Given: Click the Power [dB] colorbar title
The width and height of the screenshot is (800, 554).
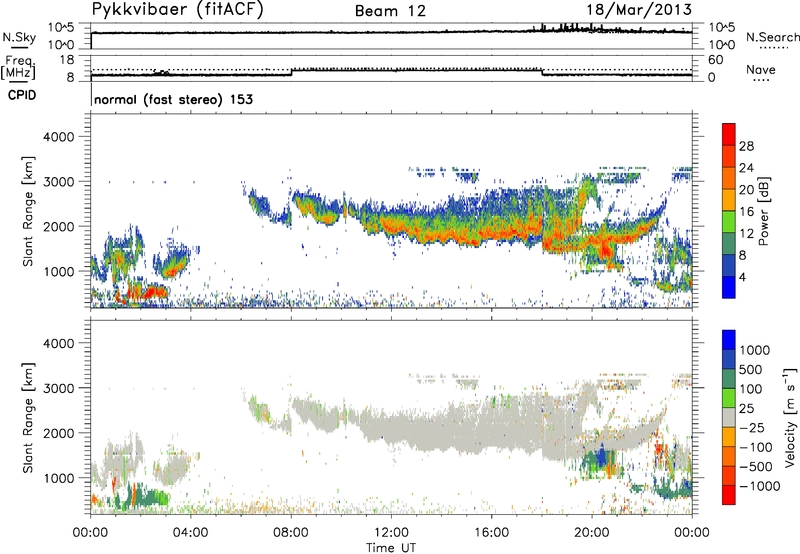Looking at the screenshot, I should click(x=763, y=211).
